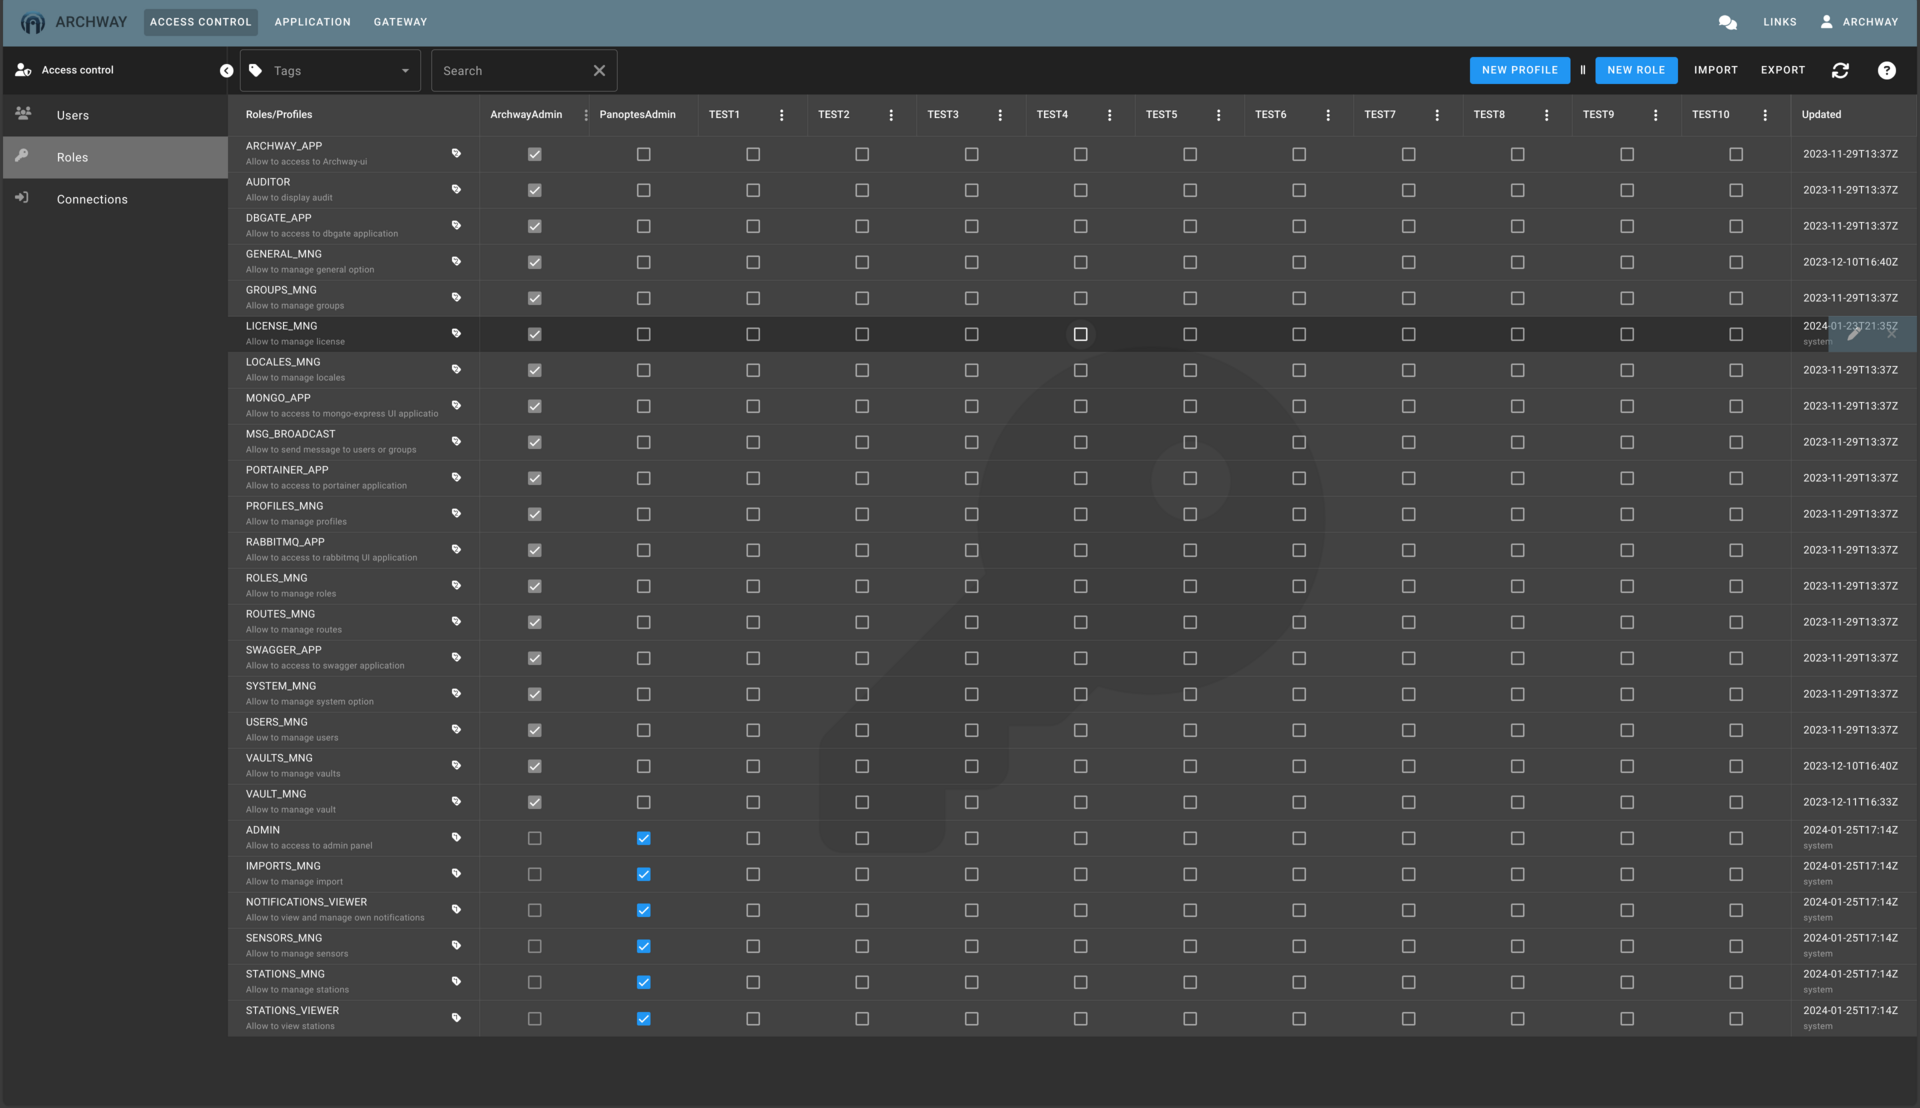Click the Search input field
Image resolution: width=1920 pixels, height=1108 pixels.
coord(513,70)
